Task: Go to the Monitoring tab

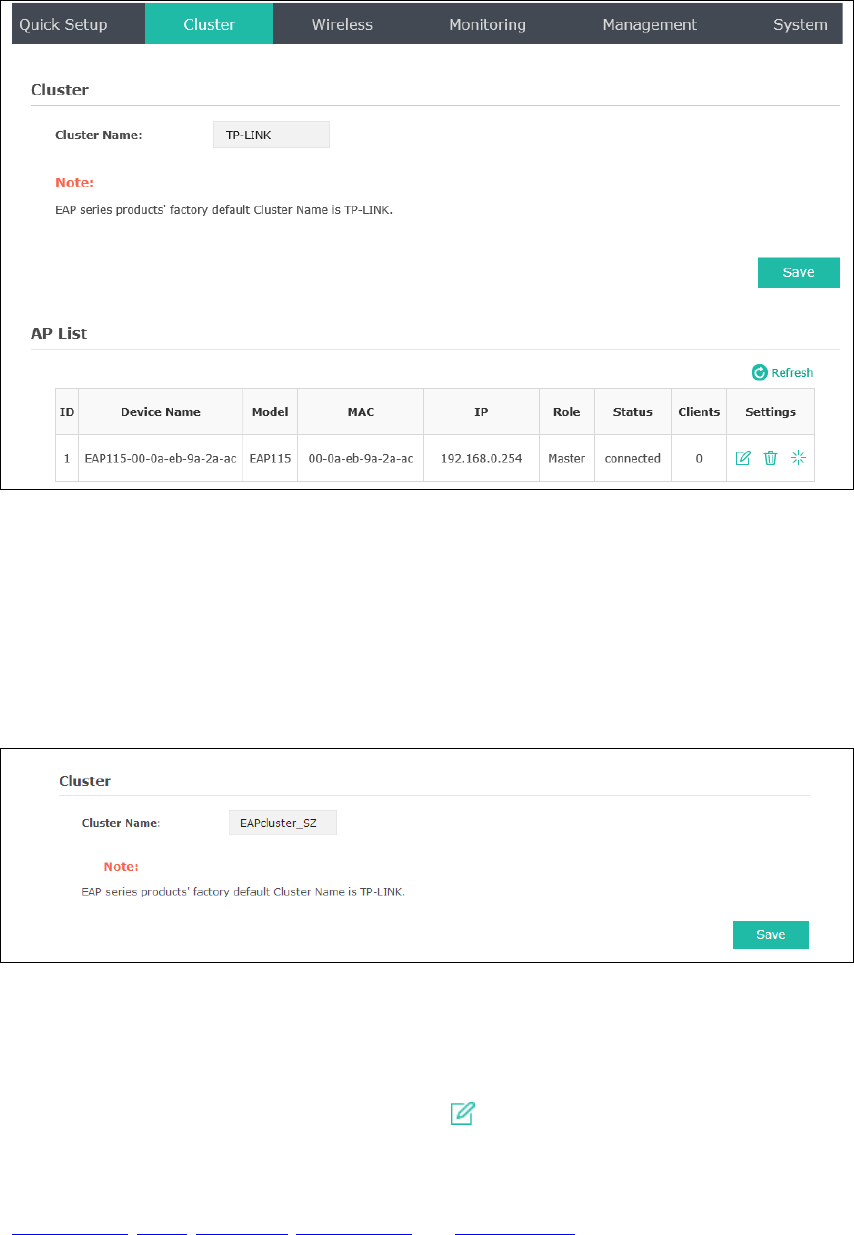Action: point(487,25)
